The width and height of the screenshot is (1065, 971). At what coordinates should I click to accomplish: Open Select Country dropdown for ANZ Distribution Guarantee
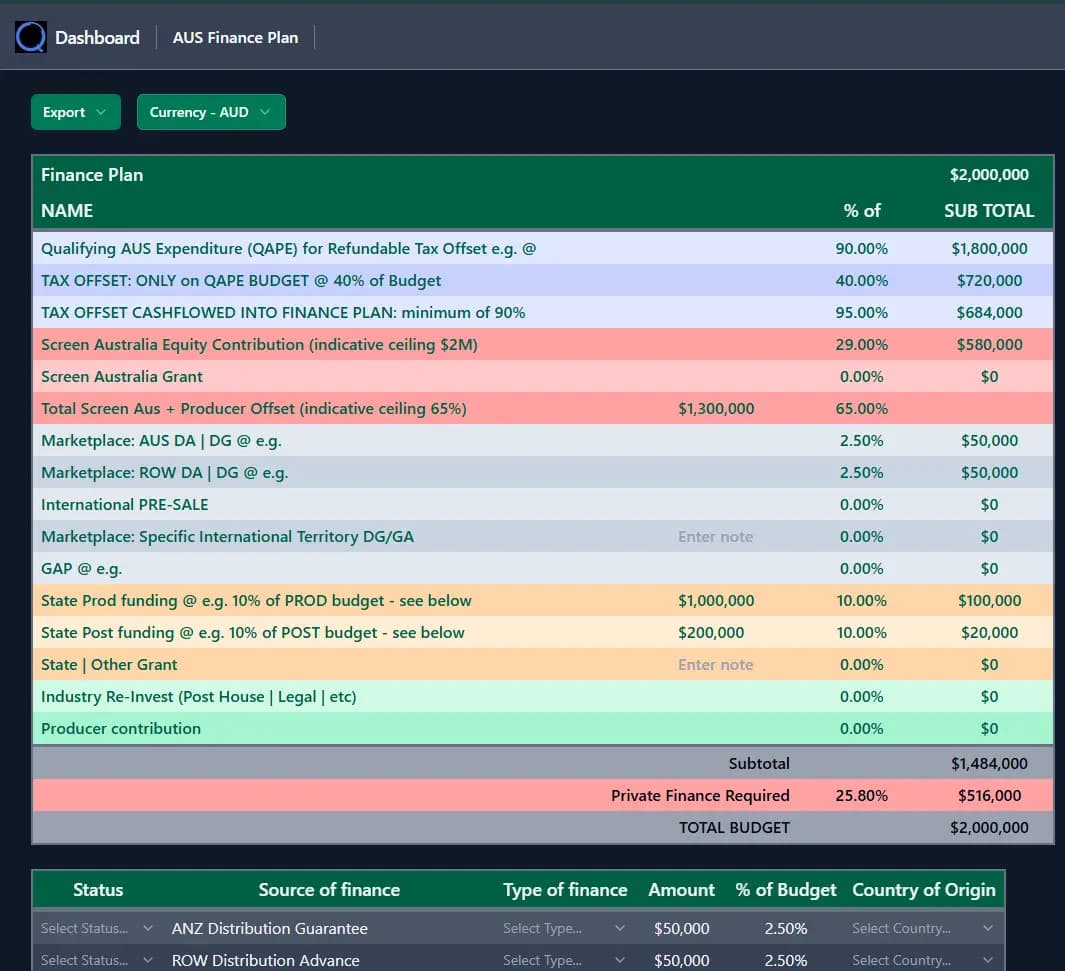pyautogui.click(x=922, y=928)
